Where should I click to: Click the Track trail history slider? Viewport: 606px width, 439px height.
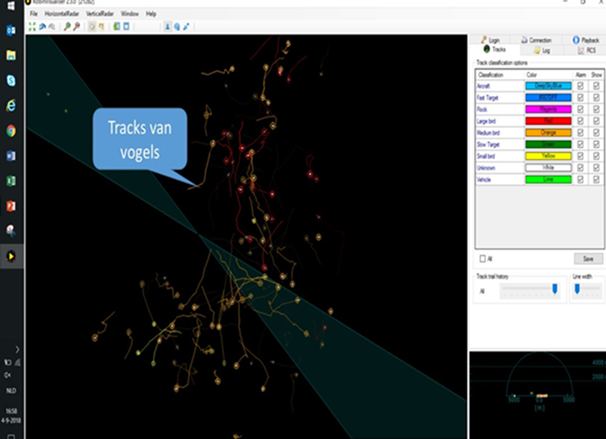[528, 290]
